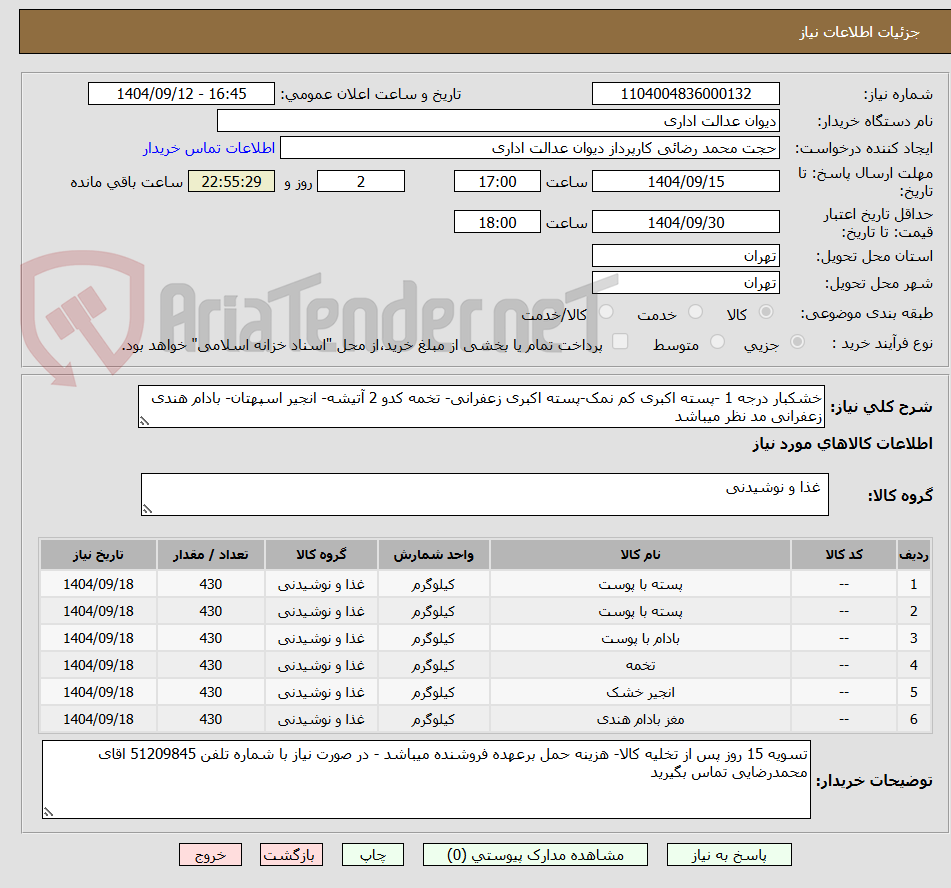Select the کالا/خدمت option

pyautogui.click(x=606, y=312)
